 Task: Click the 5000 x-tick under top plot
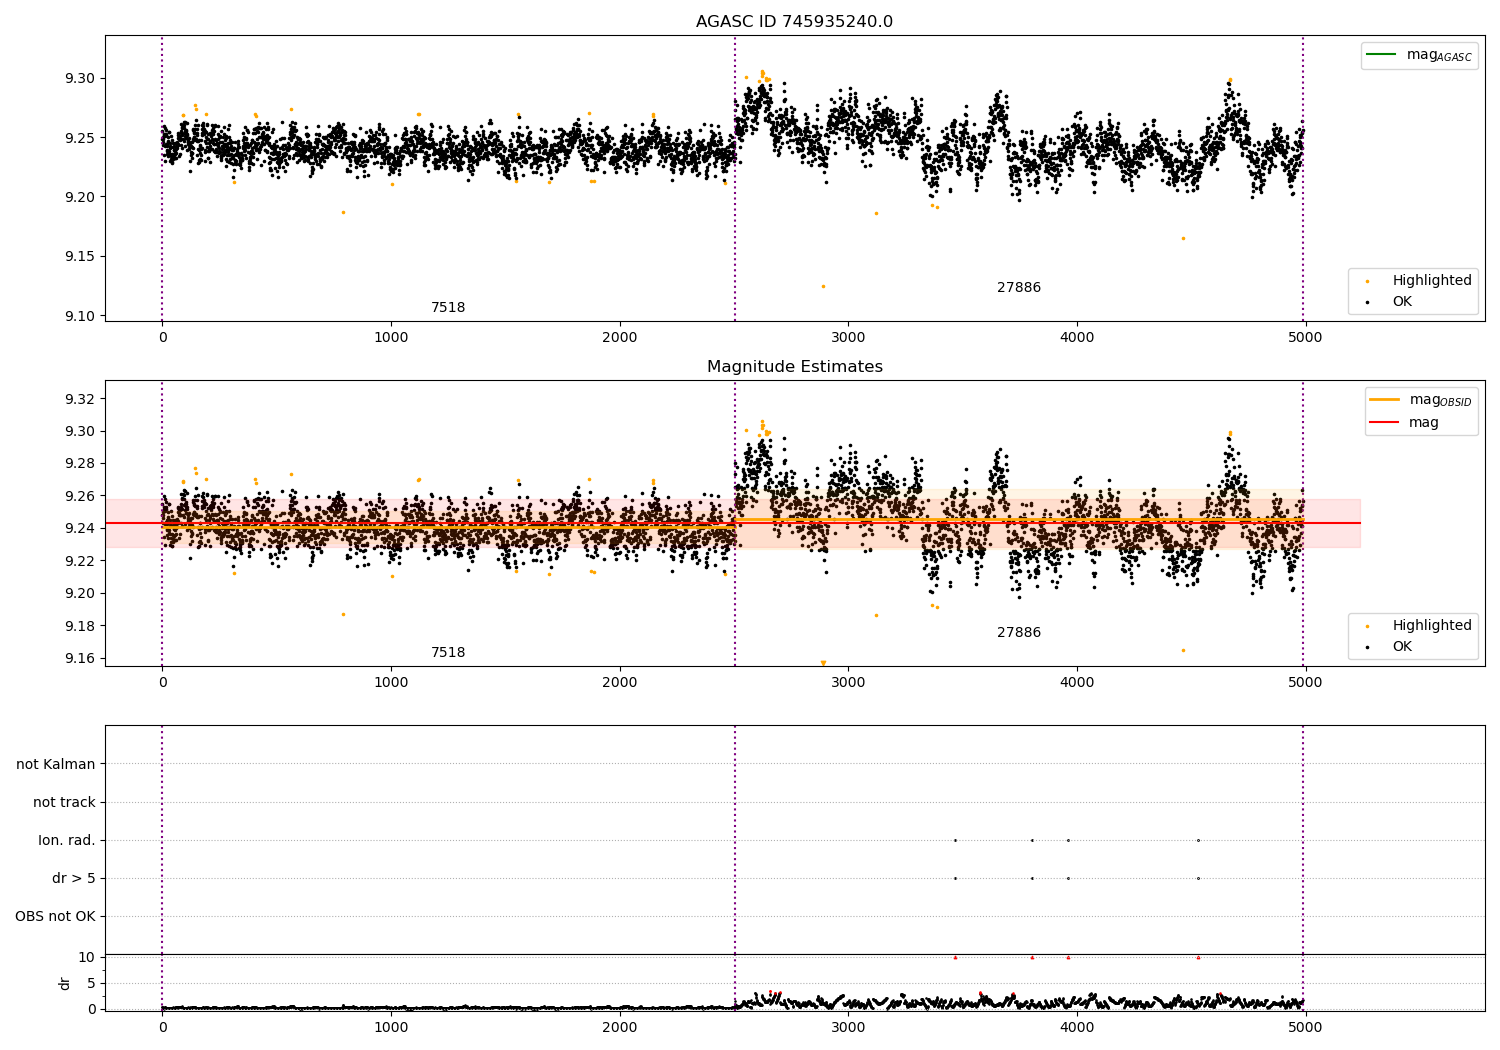1305,338
